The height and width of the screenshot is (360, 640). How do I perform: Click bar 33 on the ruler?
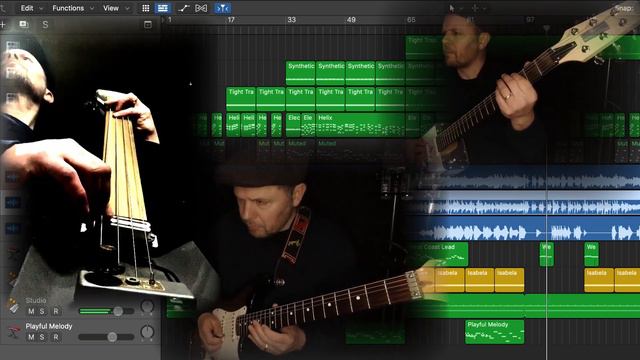click(291, 20)
